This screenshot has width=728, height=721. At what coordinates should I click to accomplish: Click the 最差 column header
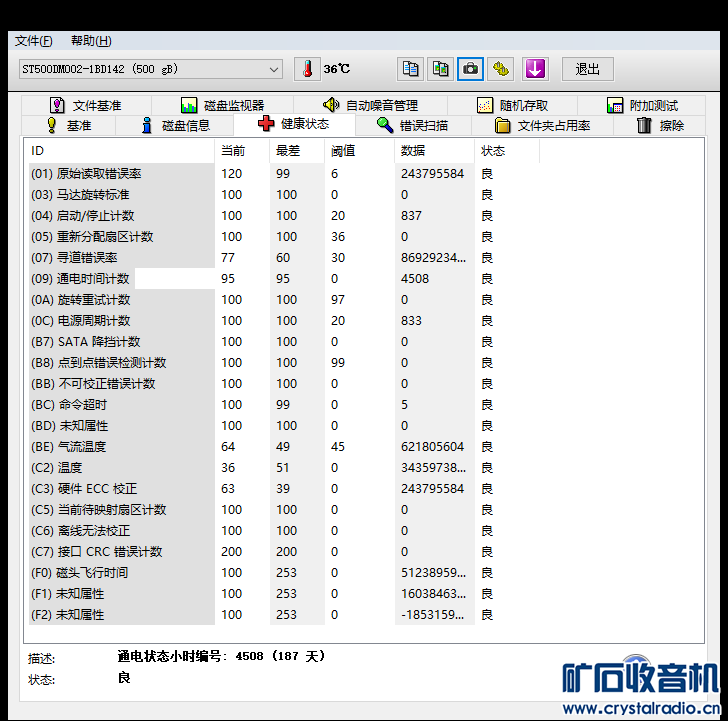(297, 151)
